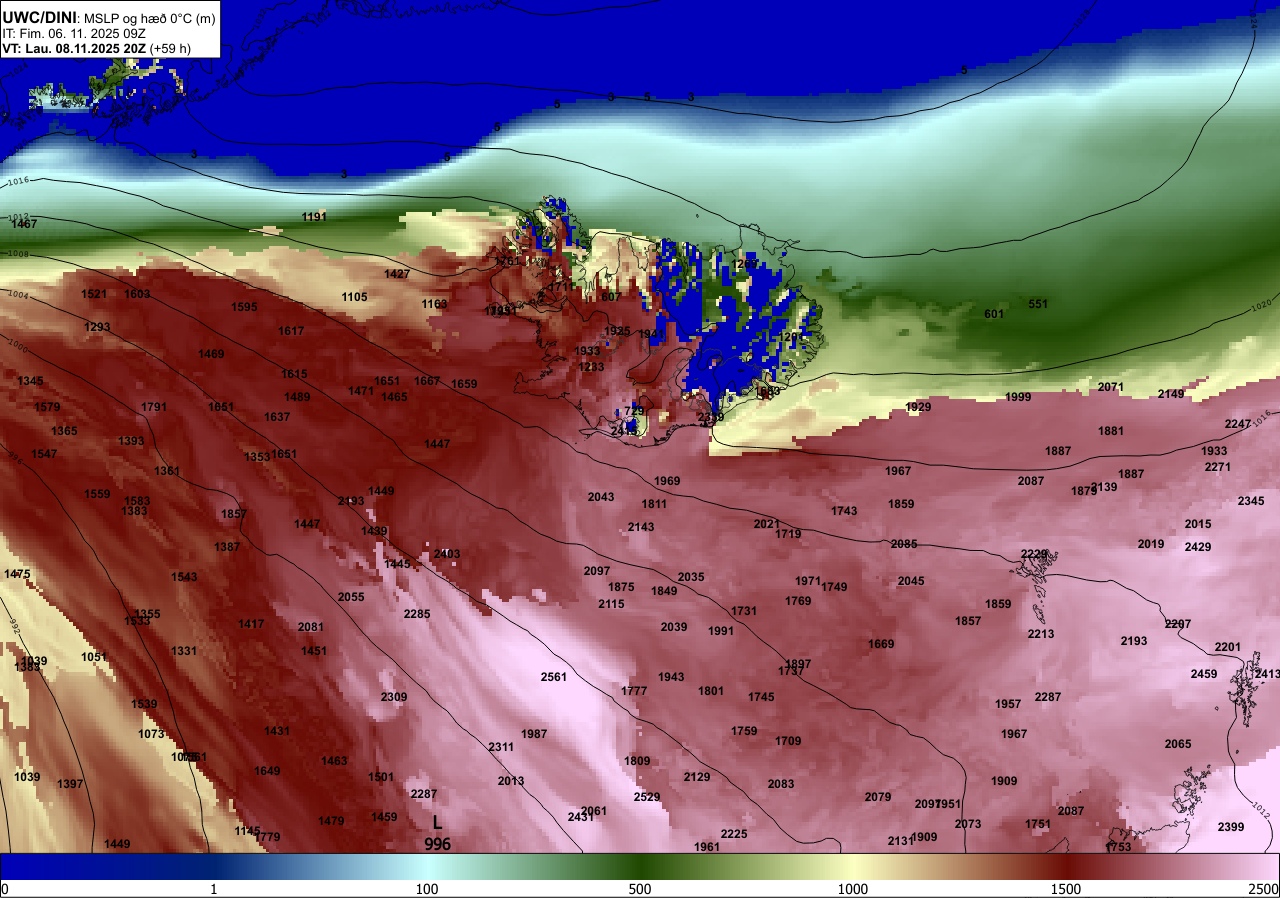Click the 1000 tick on the color scale
The width and height of the screenshot is (1280, 898).
853,889
